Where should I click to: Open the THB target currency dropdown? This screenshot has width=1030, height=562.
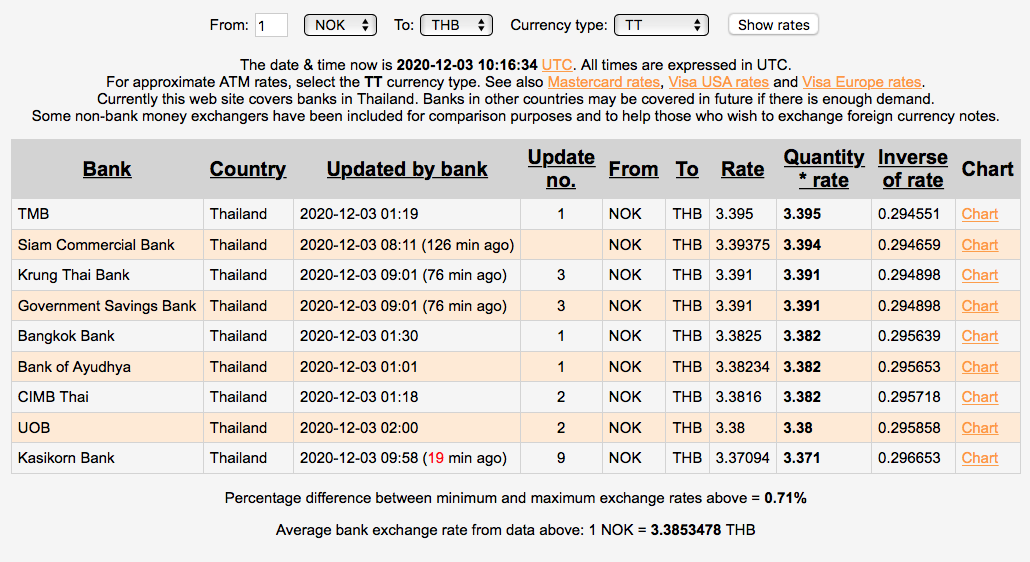click(x=457, y=25)
